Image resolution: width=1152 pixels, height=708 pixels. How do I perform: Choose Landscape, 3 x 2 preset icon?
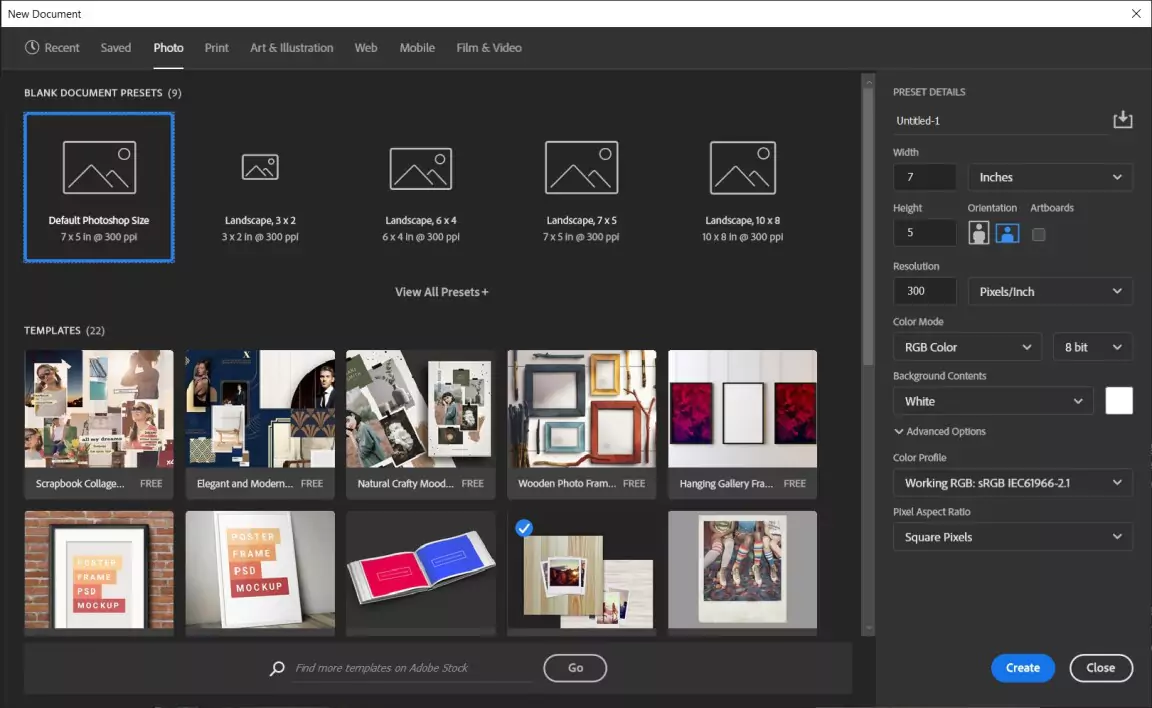coord(260,167)
